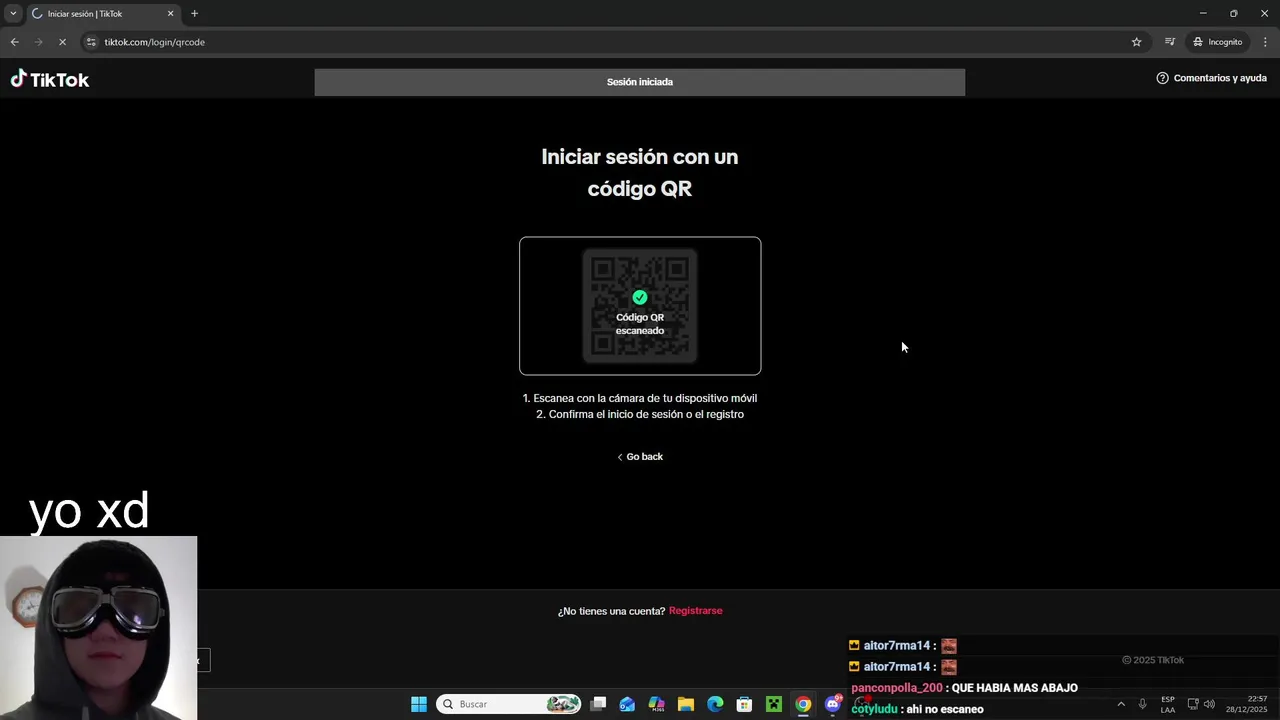Open Chrome three-dot menu

pos(1265,42)
